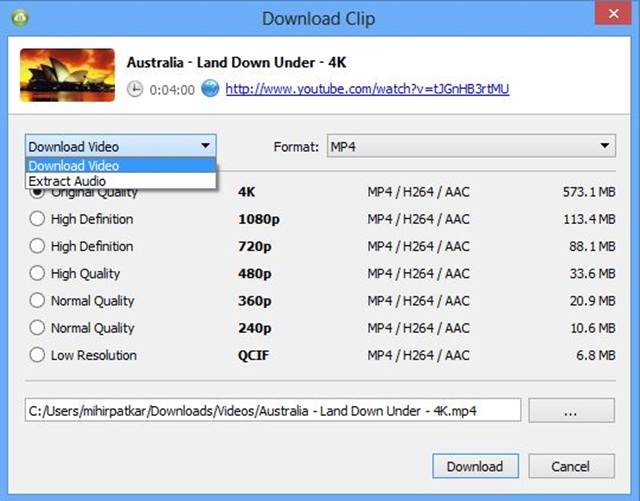Click the bold 1080p resolution label
The image size is (640, 501).
[x=259, y=219]
